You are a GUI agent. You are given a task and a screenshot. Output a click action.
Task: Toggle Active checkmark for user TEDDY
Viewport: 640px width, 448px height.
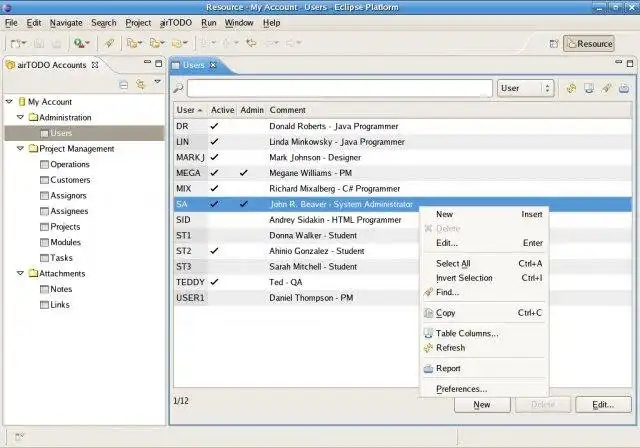coord(214,282)
